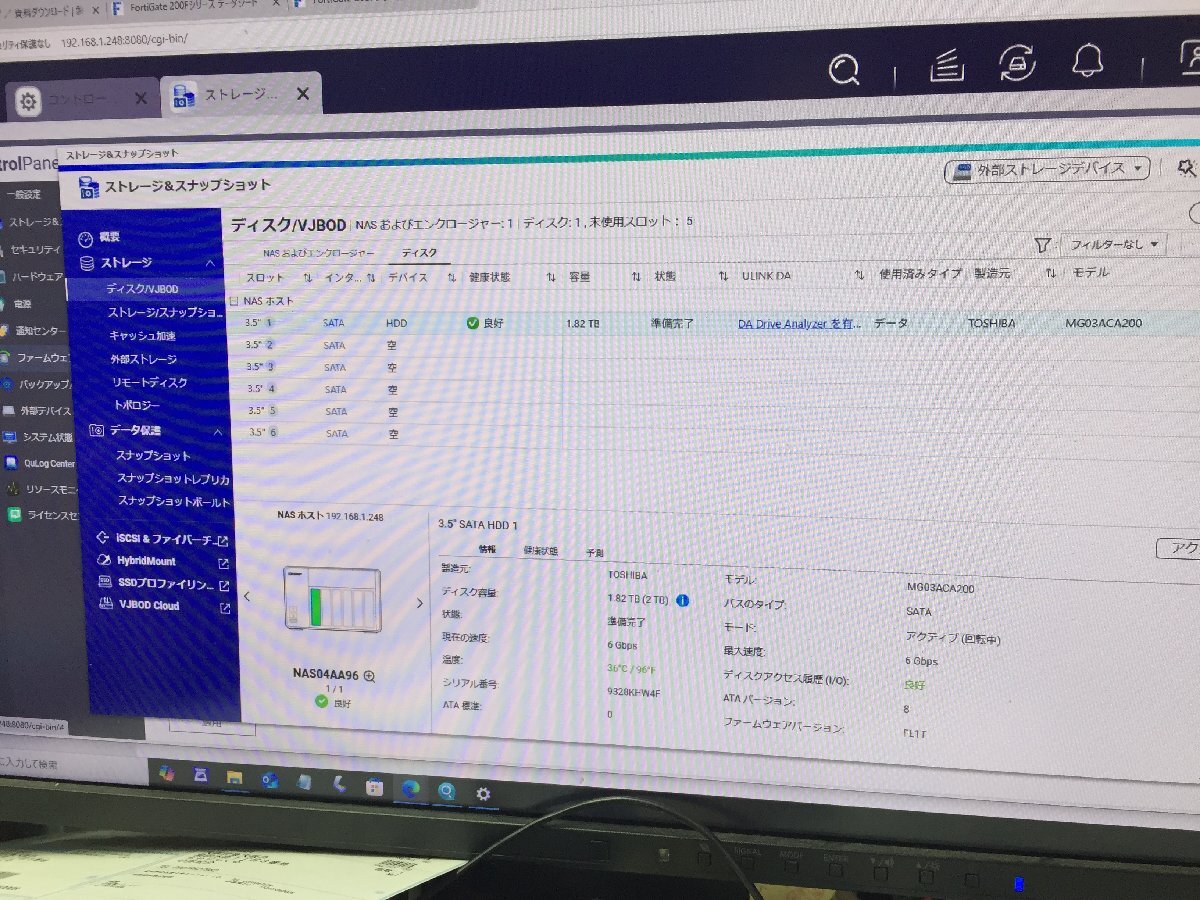
Task: Open the background tasks stack icon
Action: [945, 66]
